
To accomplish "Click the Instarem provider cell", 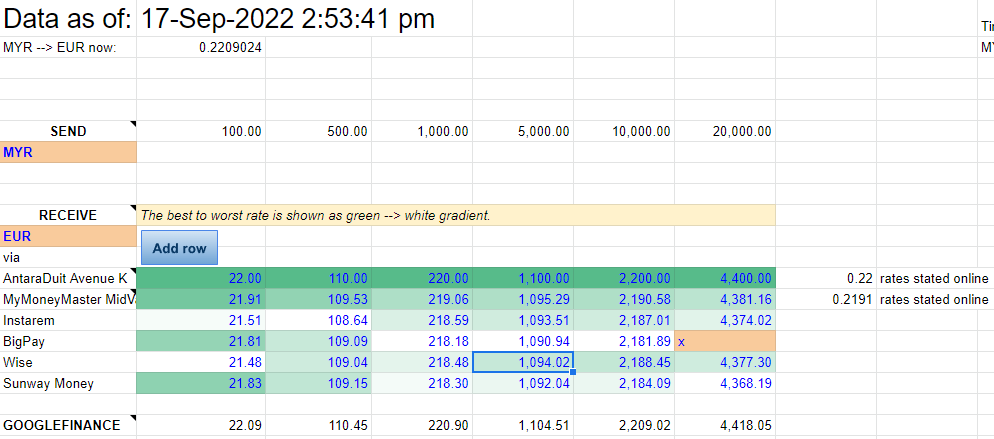I will tap(68, 320).
